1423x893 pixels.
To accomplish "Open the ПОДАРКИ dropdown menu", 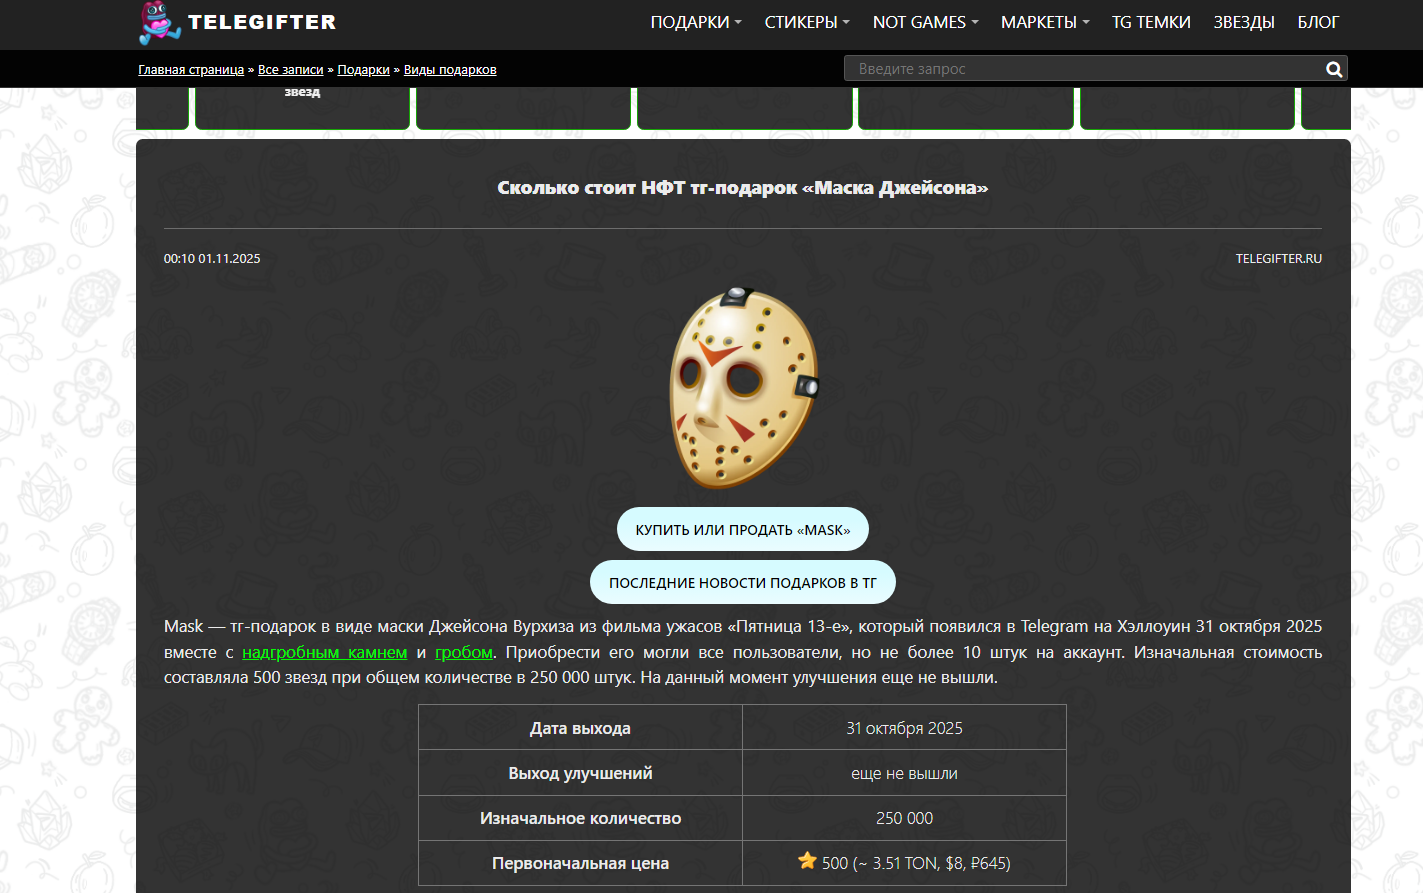I will tap(696, 22).
